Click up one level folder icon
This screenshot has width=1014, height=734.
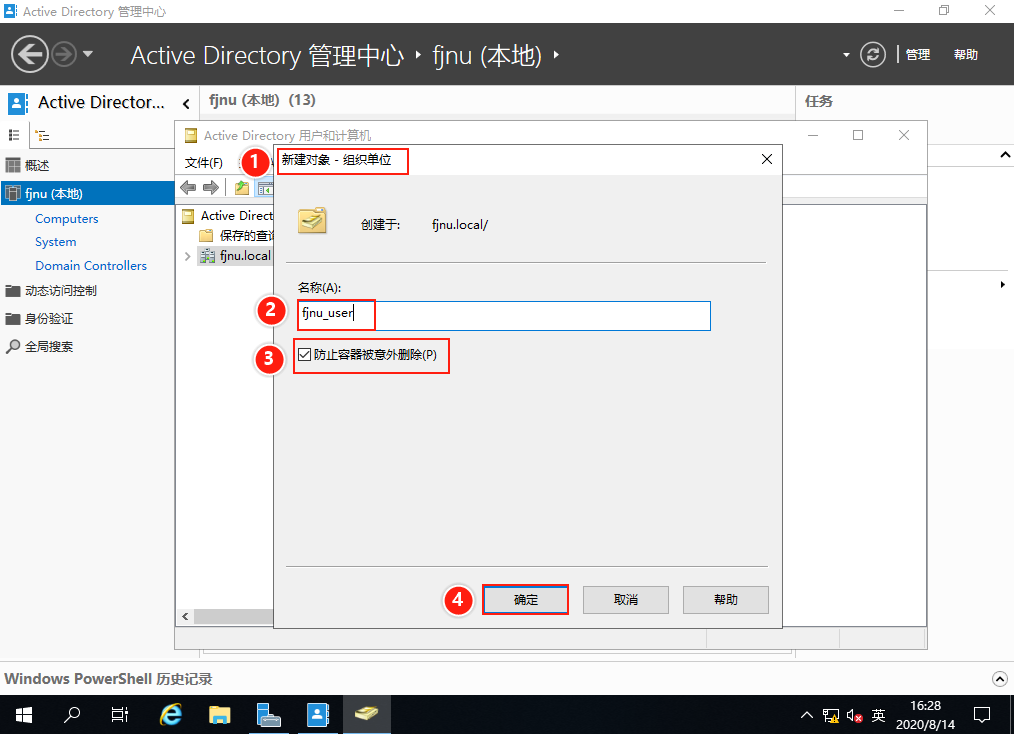coord(242,188)
